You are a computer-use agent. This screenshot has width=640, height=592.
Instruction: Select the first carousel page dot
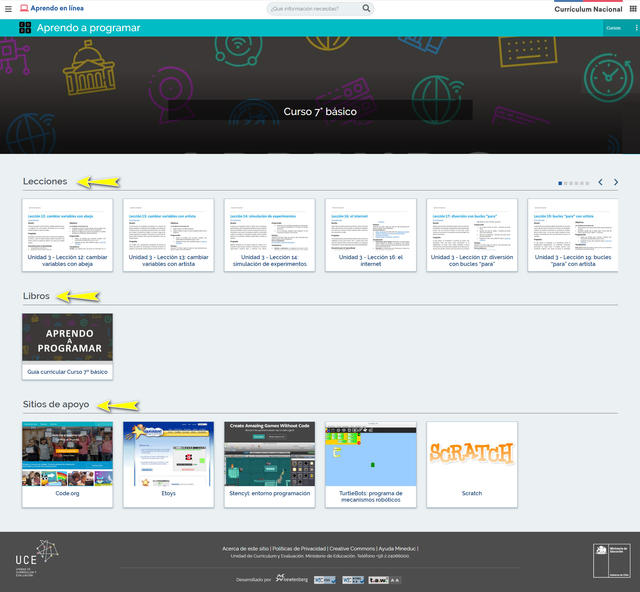(x=560, y=183)
